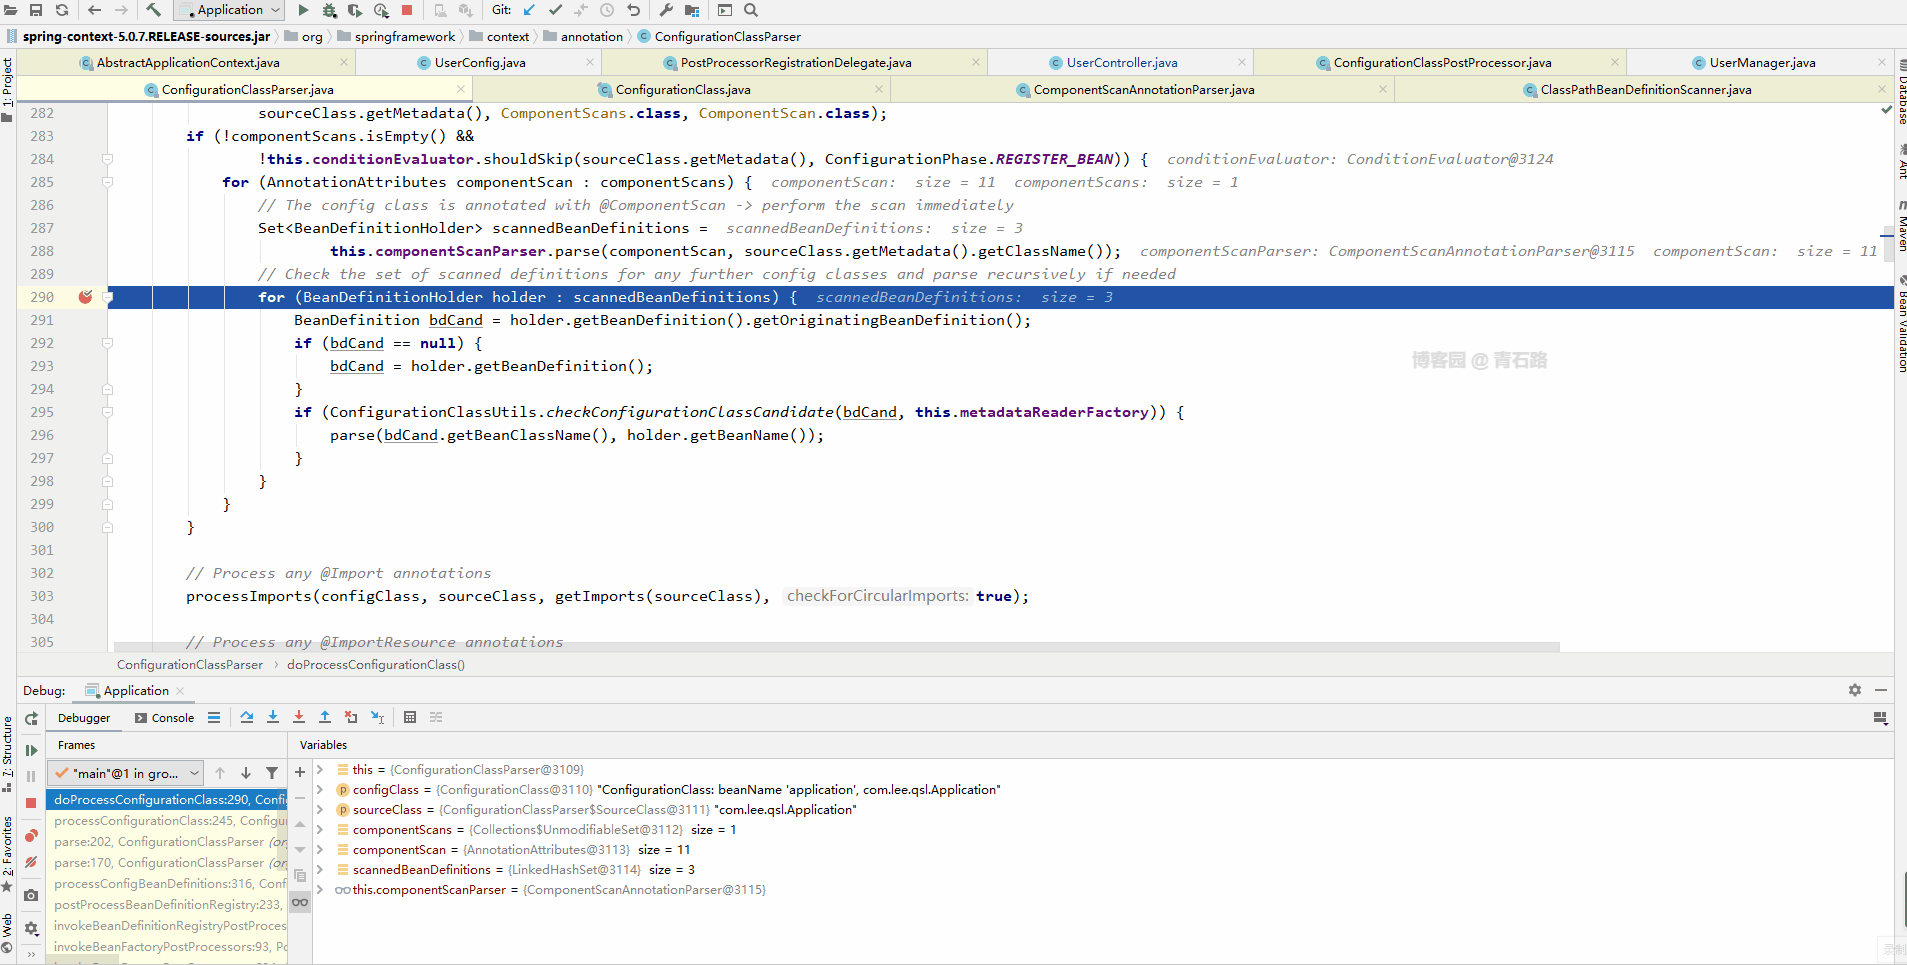The height and width of the screenshot is (965, 1907).
Task: Click the springframework breadcrumb folder
Action: 397,36
